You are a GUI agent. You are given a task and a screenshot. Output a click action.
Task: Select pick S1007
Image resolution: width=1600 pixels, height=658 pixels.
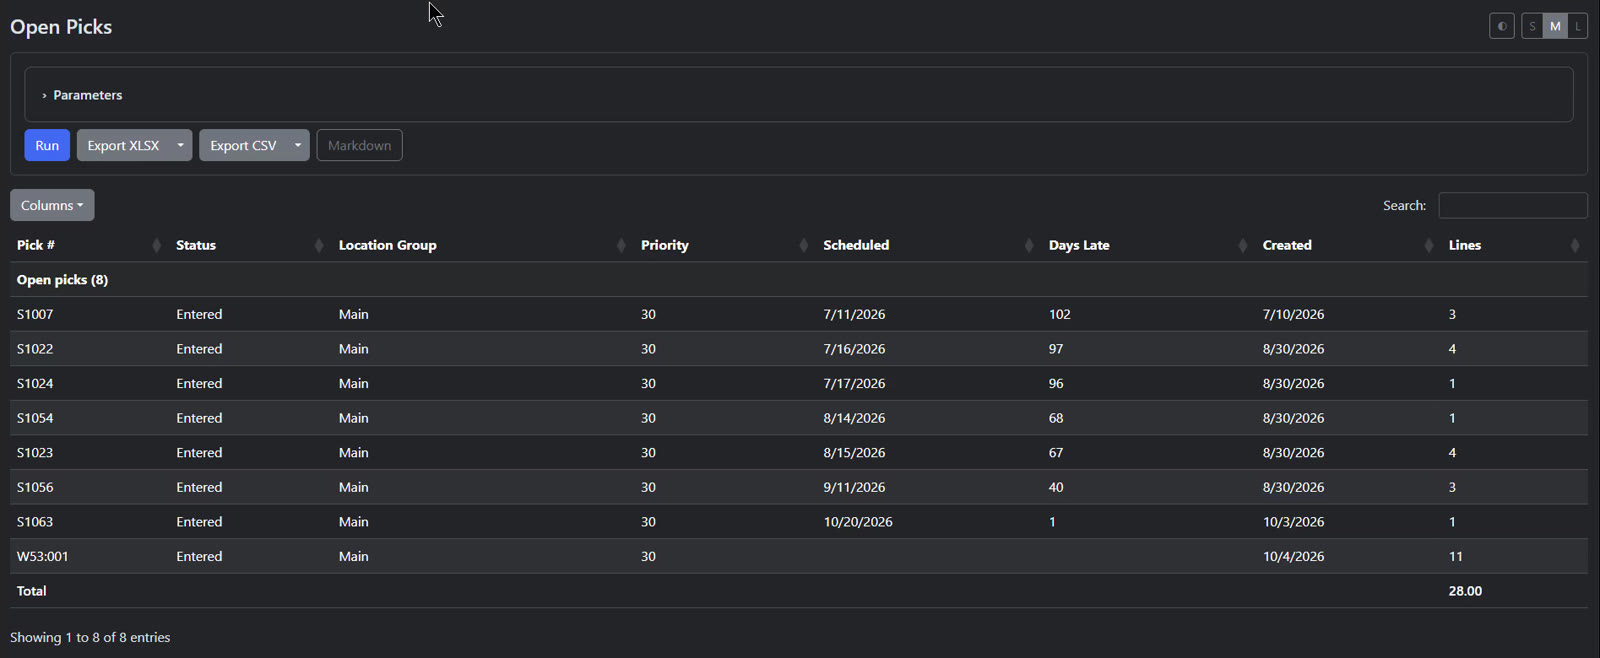(35, 314)
